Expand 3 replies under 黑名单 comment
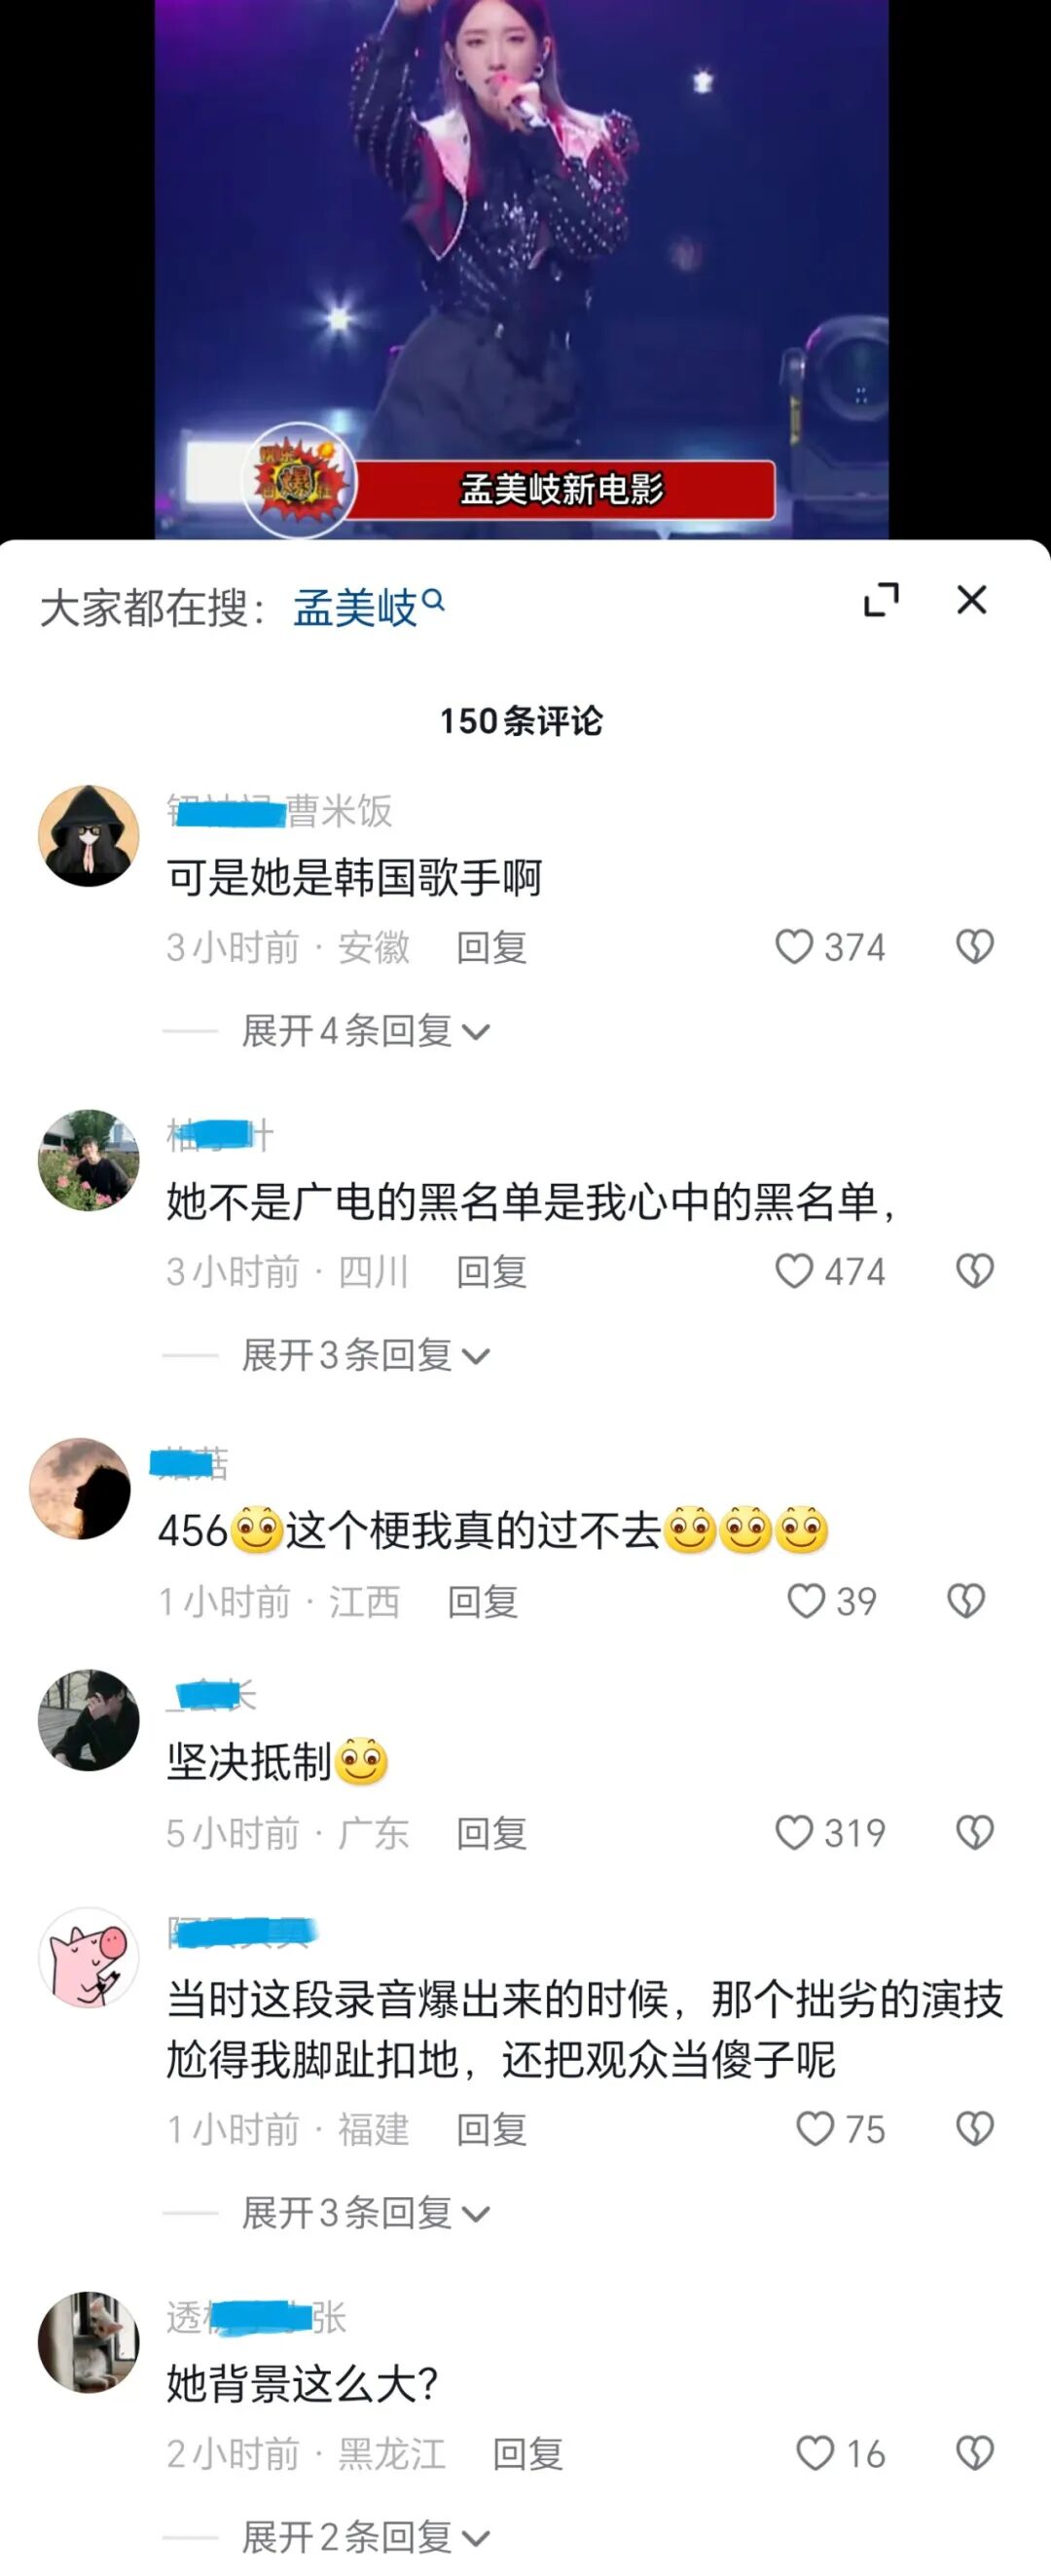The image size is (1051, 2576). [x=365, y=1355]
